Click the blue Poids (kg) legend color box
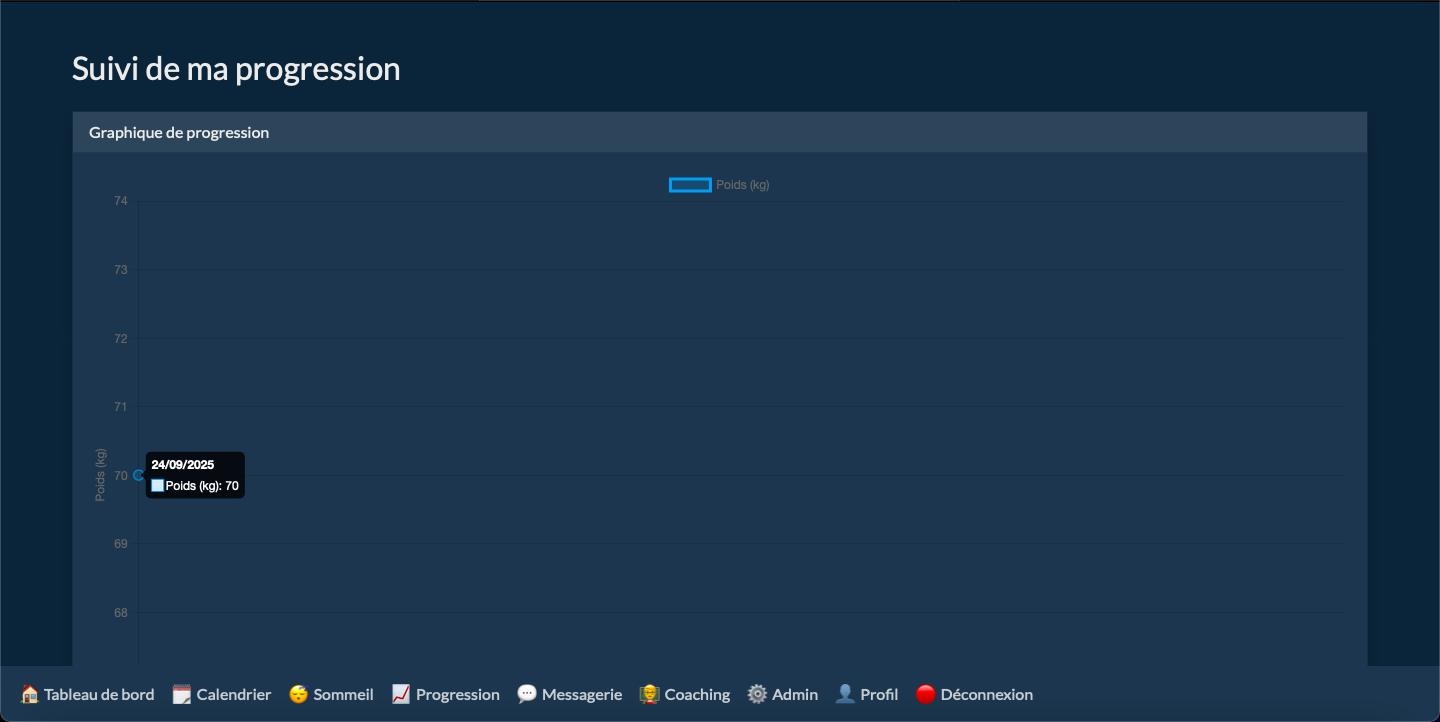The image size is (1440, 722). [x=690, y=185]
